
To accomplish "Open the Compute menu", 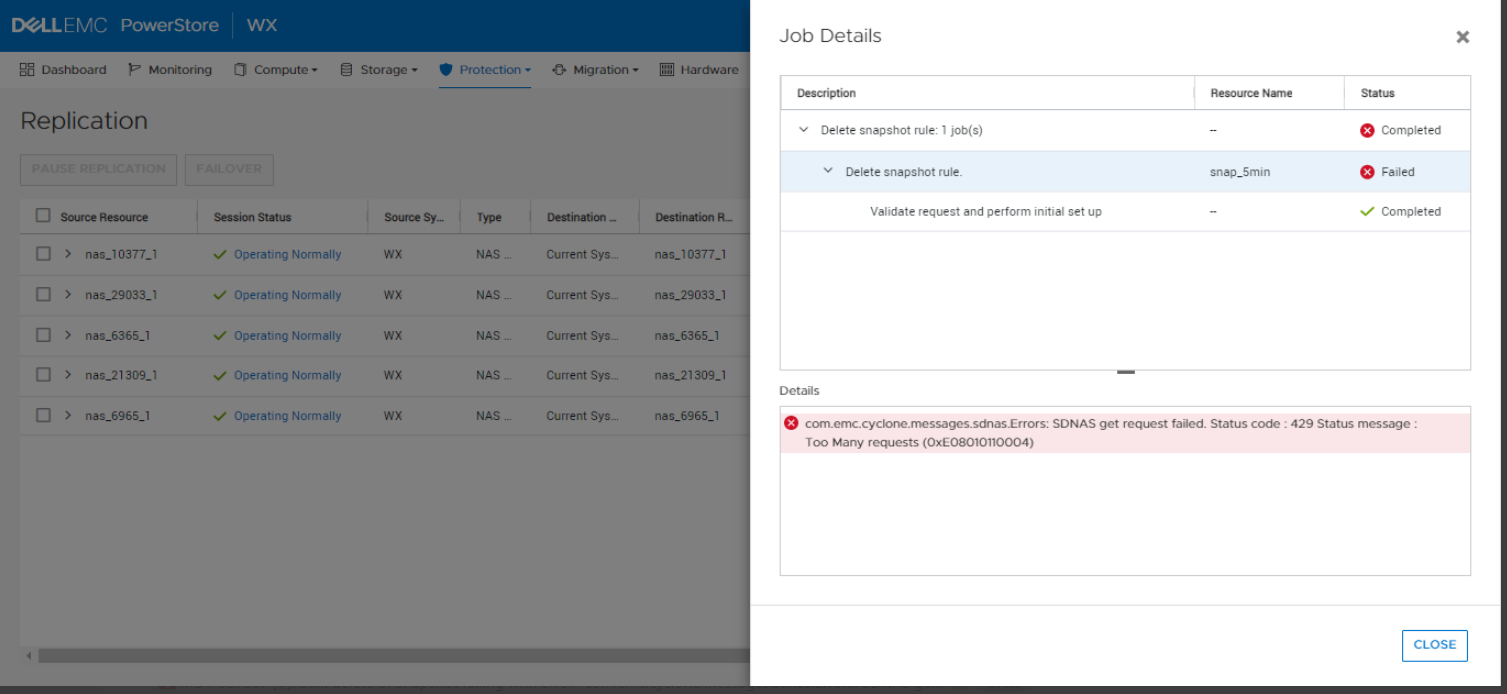I will click(x=276, y=70).
